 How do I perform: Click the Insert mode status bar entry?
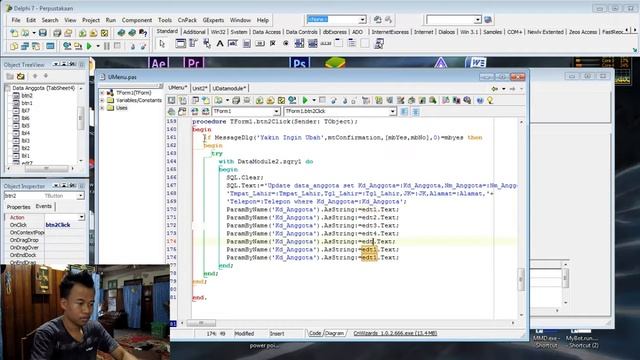click(x=277, y=334)
